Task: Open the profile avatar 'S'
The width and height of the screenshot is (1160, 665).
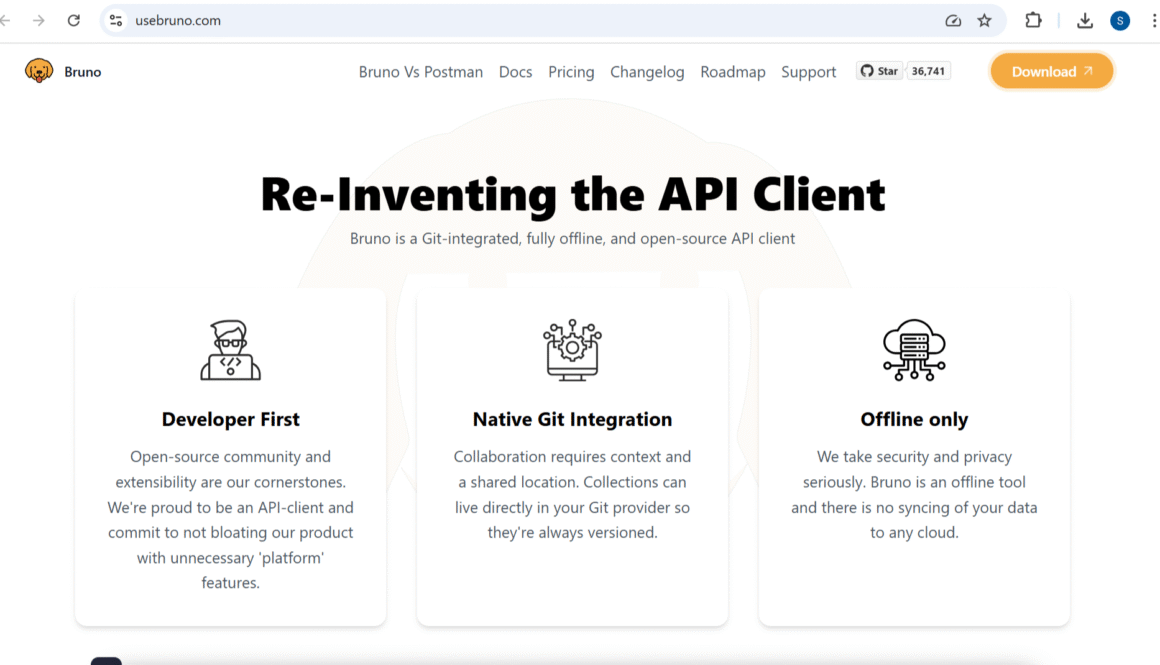Action: coord(1120,21)
